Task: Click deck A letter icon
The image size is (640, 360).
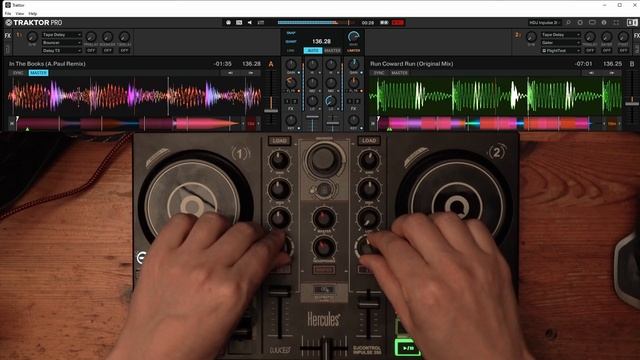Action: click(271, 64)
